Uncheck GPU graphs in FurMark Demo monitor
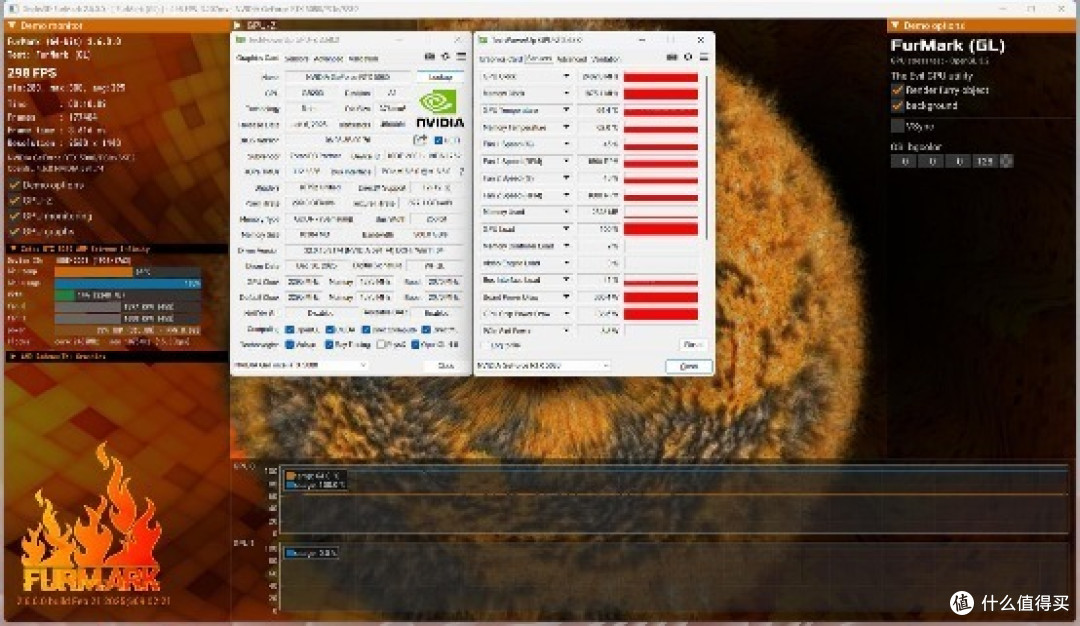 14,231
